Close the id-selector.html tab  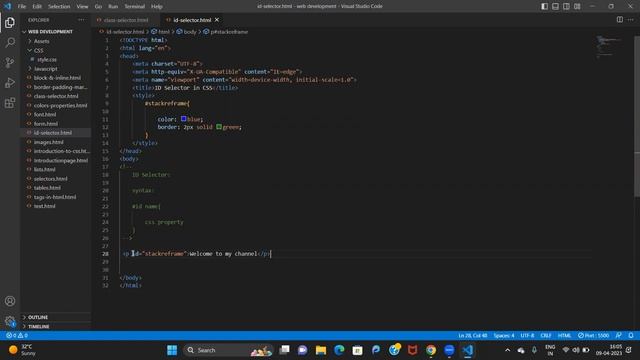pos(217,20)
